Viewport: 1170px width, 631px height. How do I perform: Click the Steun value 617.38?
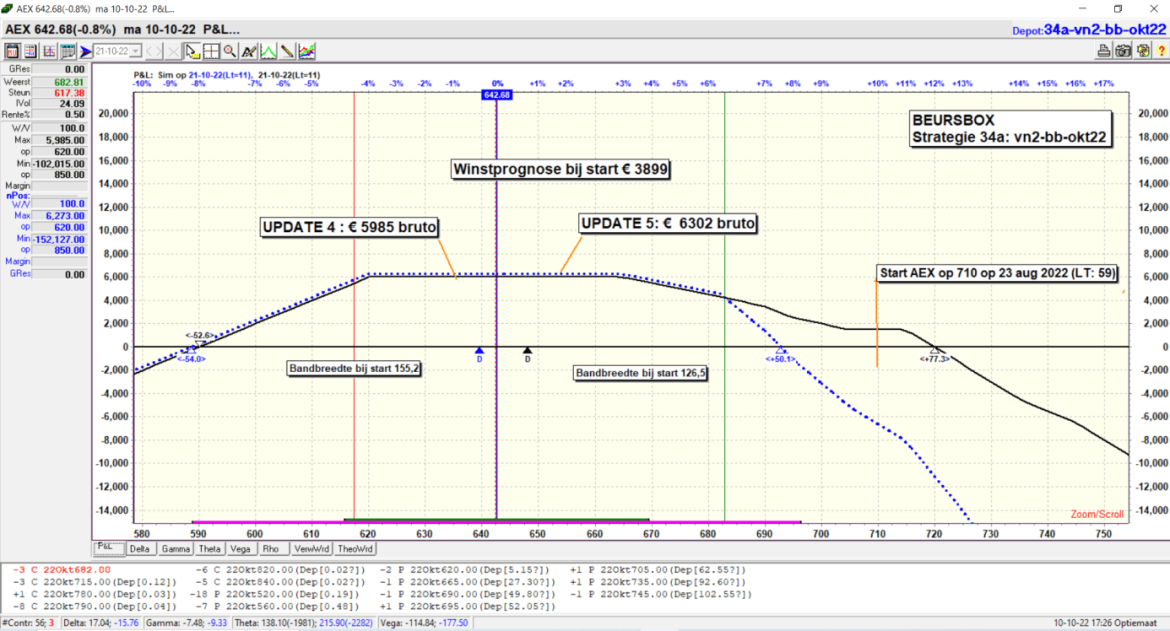[60, 93]
